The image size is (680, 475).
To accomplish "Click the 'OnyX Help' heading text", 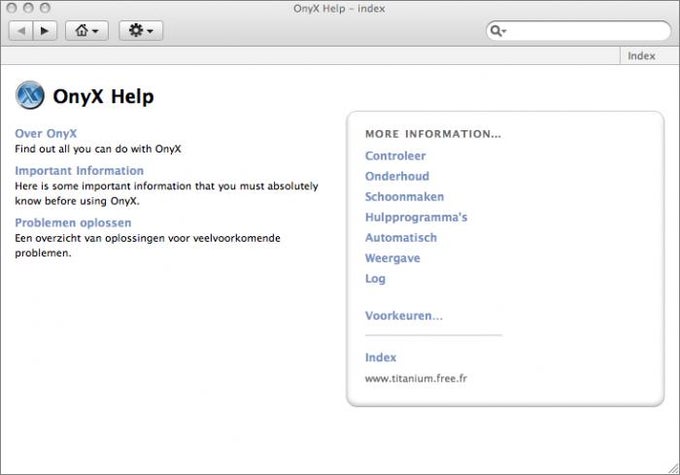I will [103, 96].
